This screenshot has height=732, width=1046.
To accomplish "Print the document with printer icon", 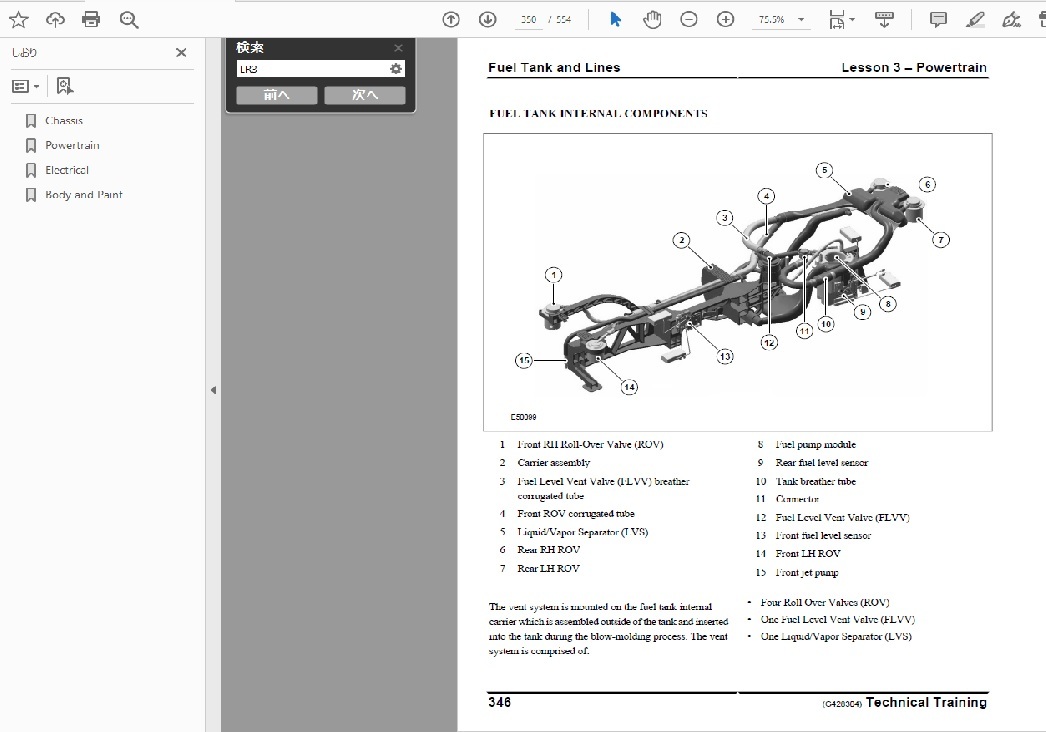I will [x=91, y=19].
